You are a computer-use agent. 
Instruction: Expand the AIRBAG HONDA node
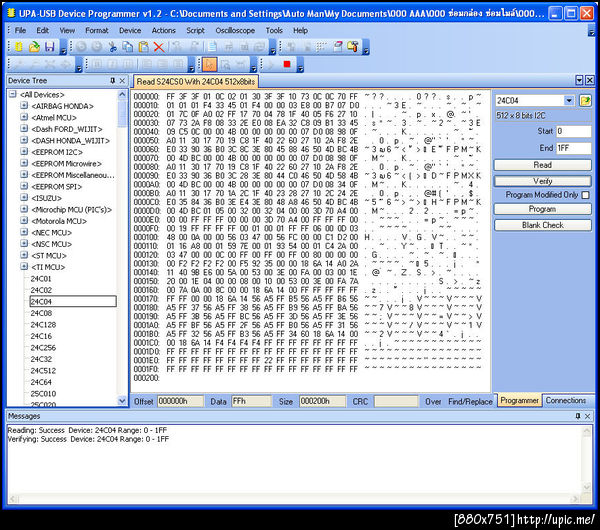(x=24, y=106)
